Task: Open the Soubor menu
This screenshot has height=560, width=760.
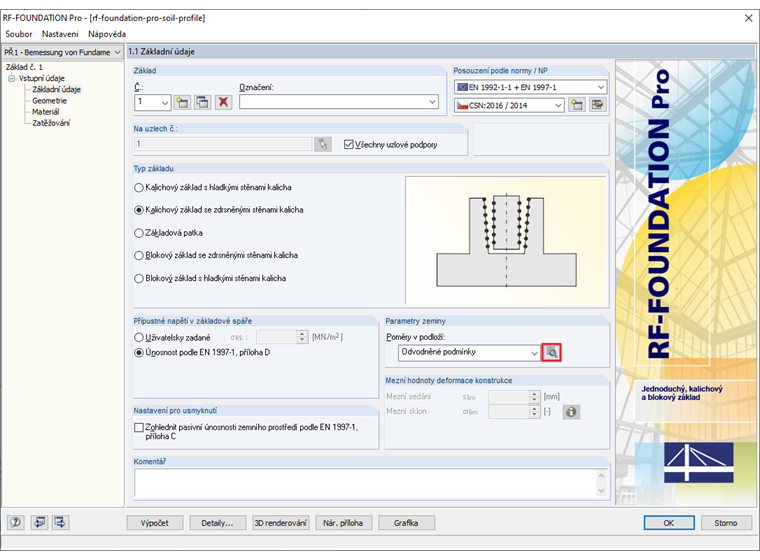Action: (19, 34)
